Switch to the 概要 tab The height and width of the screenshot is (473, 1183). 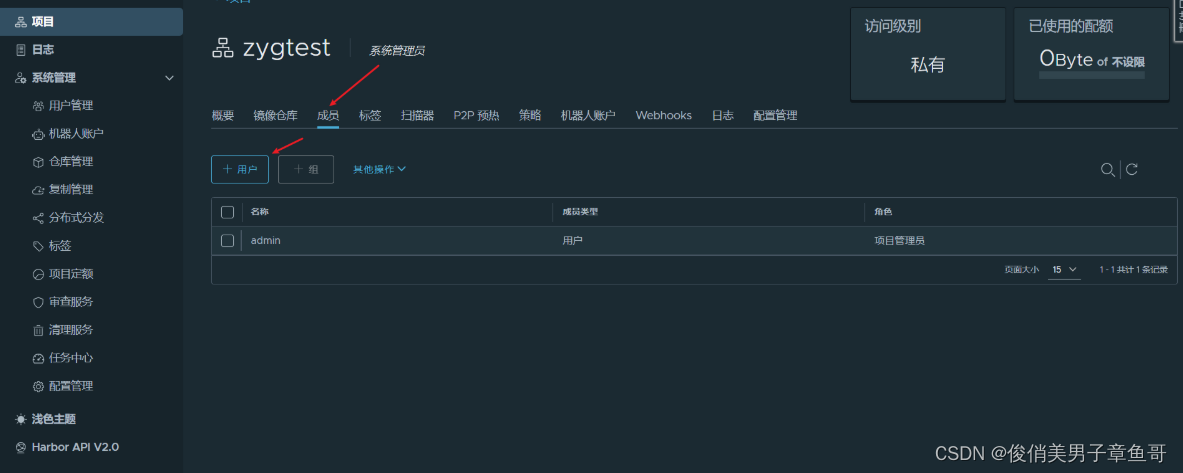pyautogui.click(x=223, y=115)
